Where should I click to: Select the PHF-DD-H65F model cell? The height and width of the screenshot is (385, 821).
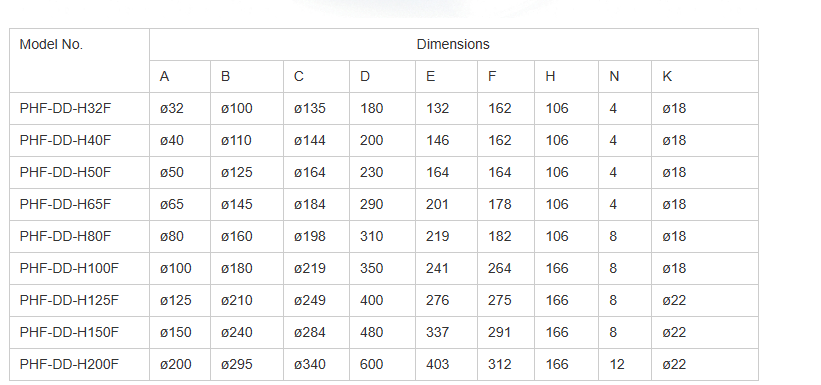pos(80,204)
